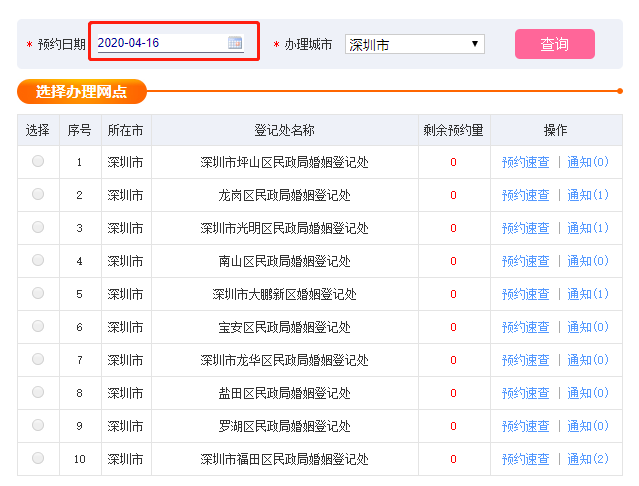Open 通知(1) link for 龙岗区 row
This screenshot has height=486, width=639.
tap(588, 195)
